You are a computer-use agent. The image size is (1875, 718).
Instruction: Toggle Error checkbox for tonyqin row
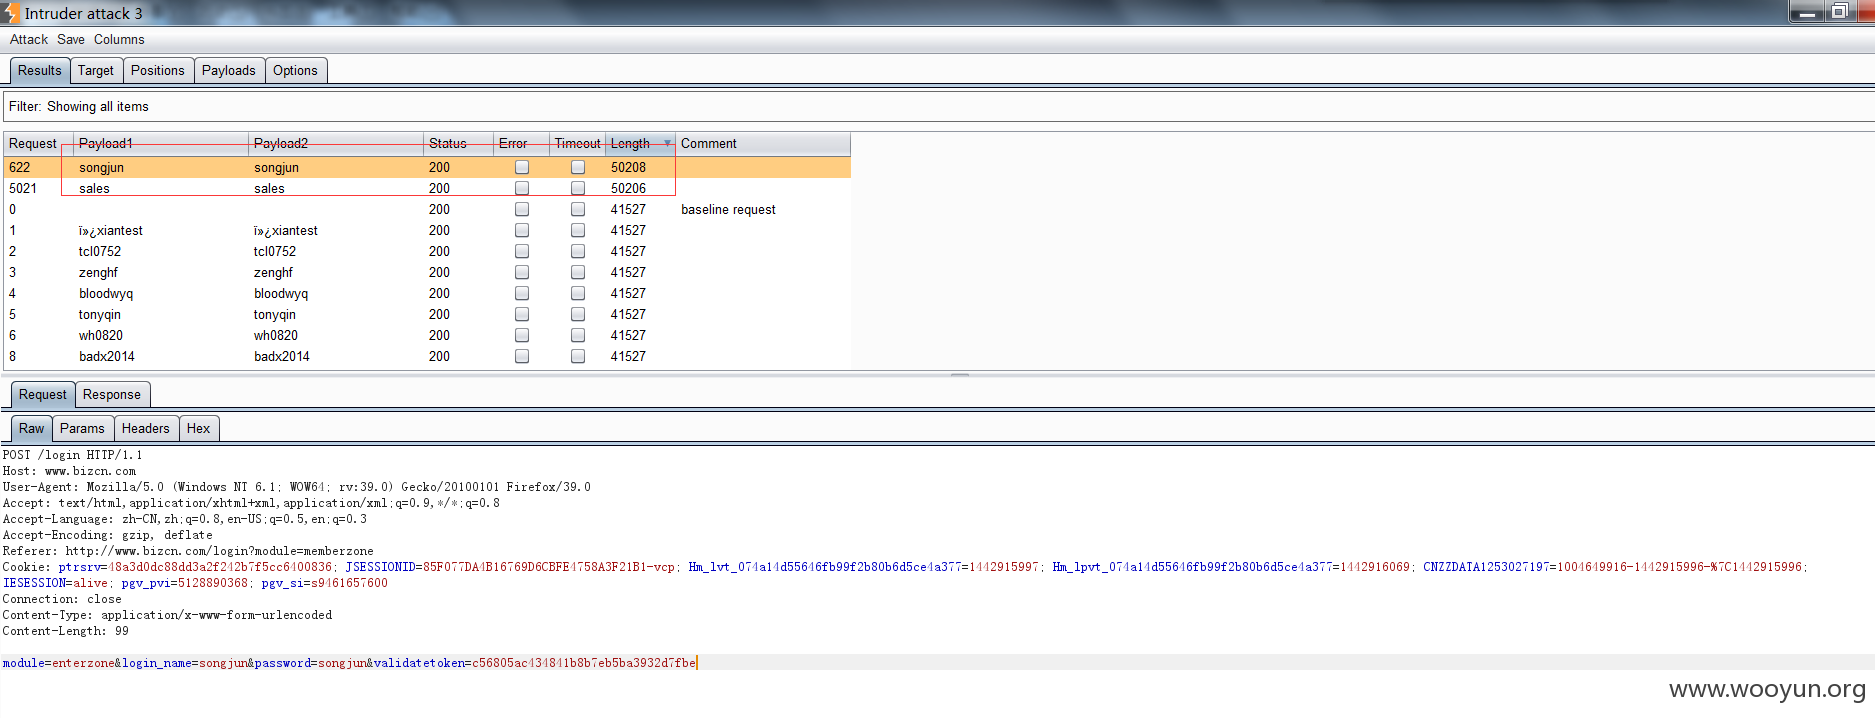(x=522, y=314)
